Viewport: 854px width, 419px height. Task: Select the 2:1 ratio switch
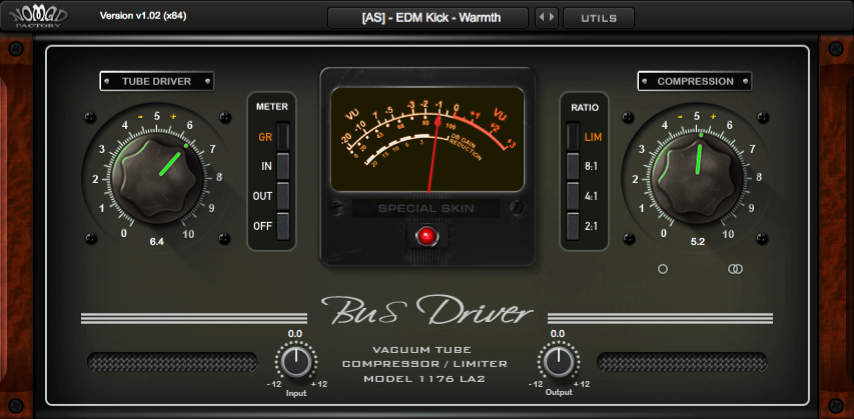(572, 226)
